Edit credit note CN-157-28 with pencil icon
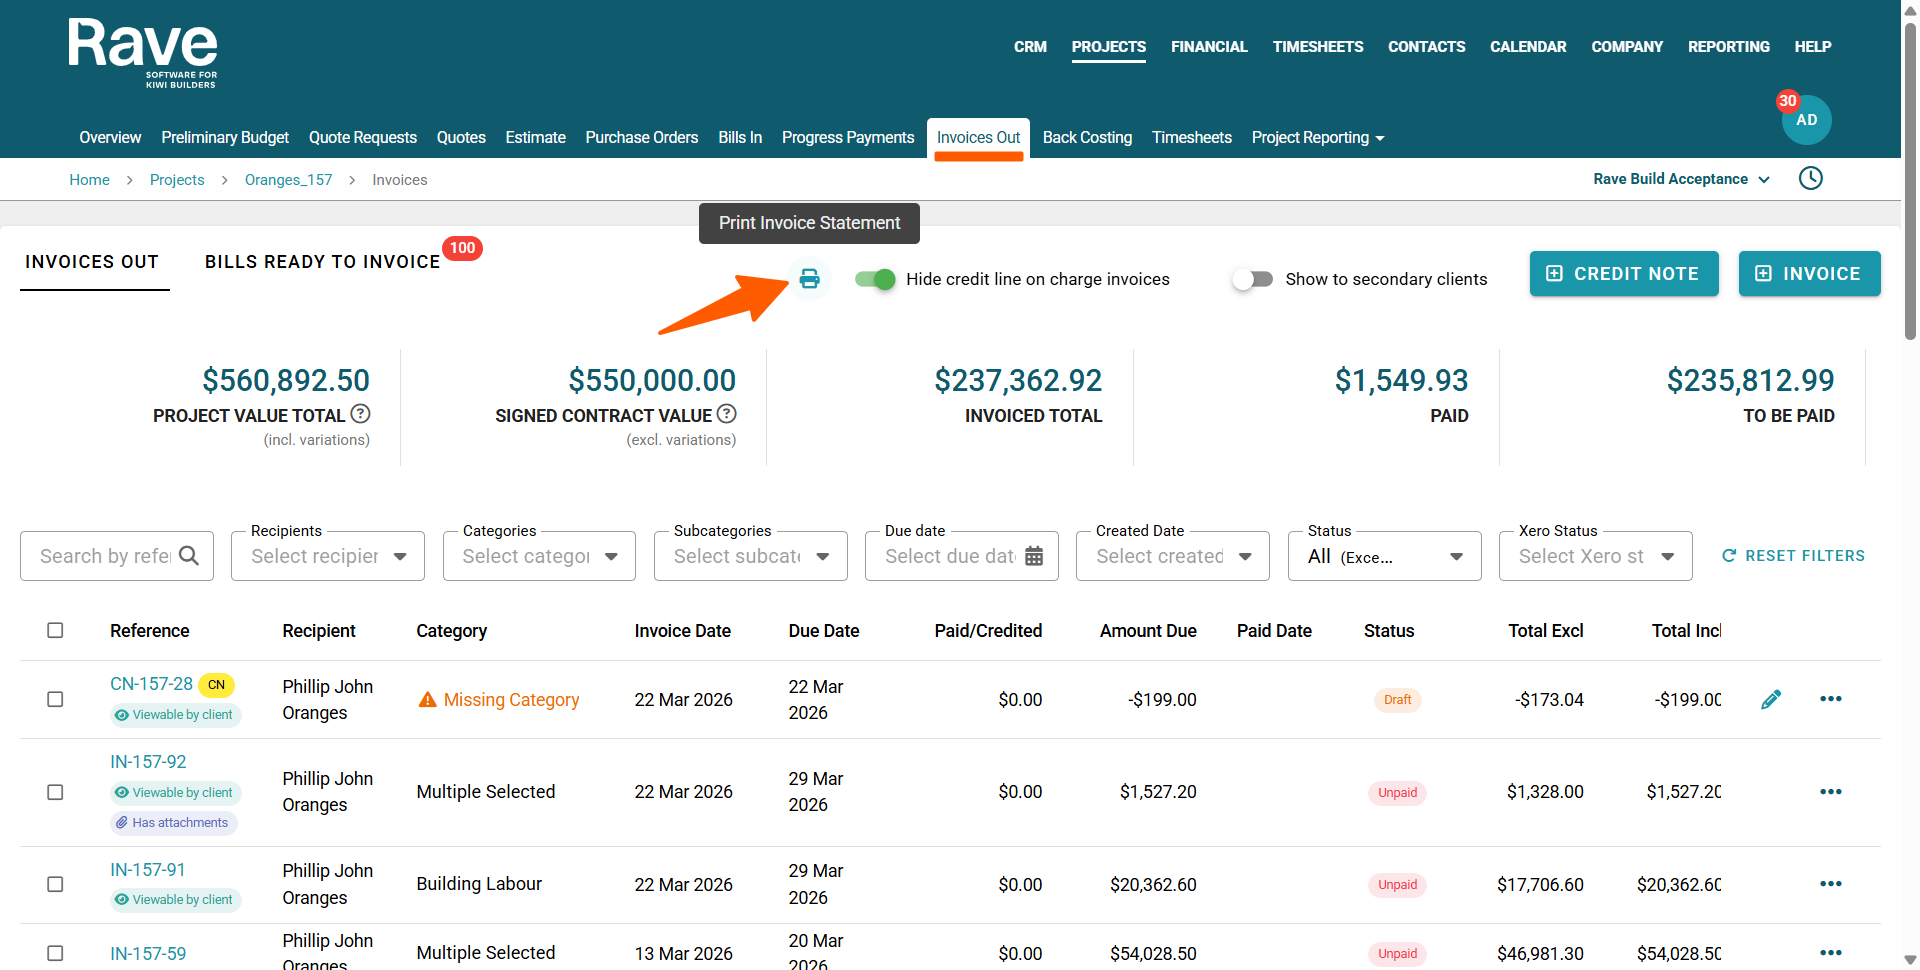This screenshot has width=1920, height=970. pos(1771,699)
